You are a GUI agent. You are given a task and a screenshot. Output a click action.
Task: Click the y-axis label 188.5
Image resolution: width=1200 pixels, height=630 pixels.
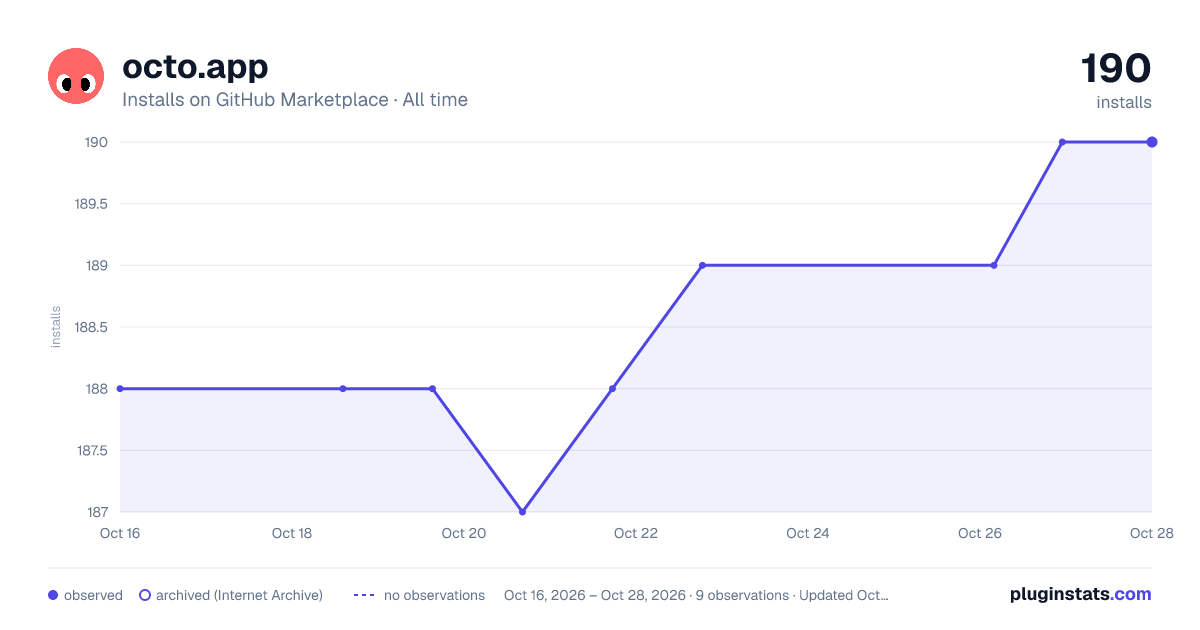(x=91, y=327)
